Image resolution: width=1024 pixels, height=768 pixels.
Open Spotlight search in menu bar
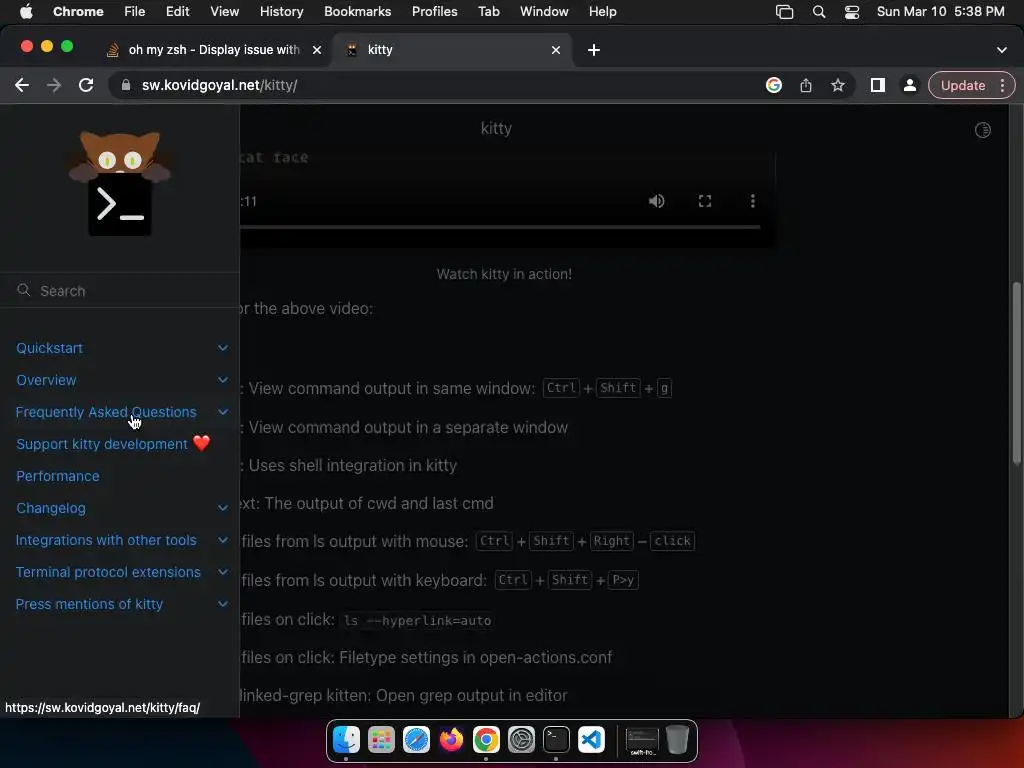[819, 12]
